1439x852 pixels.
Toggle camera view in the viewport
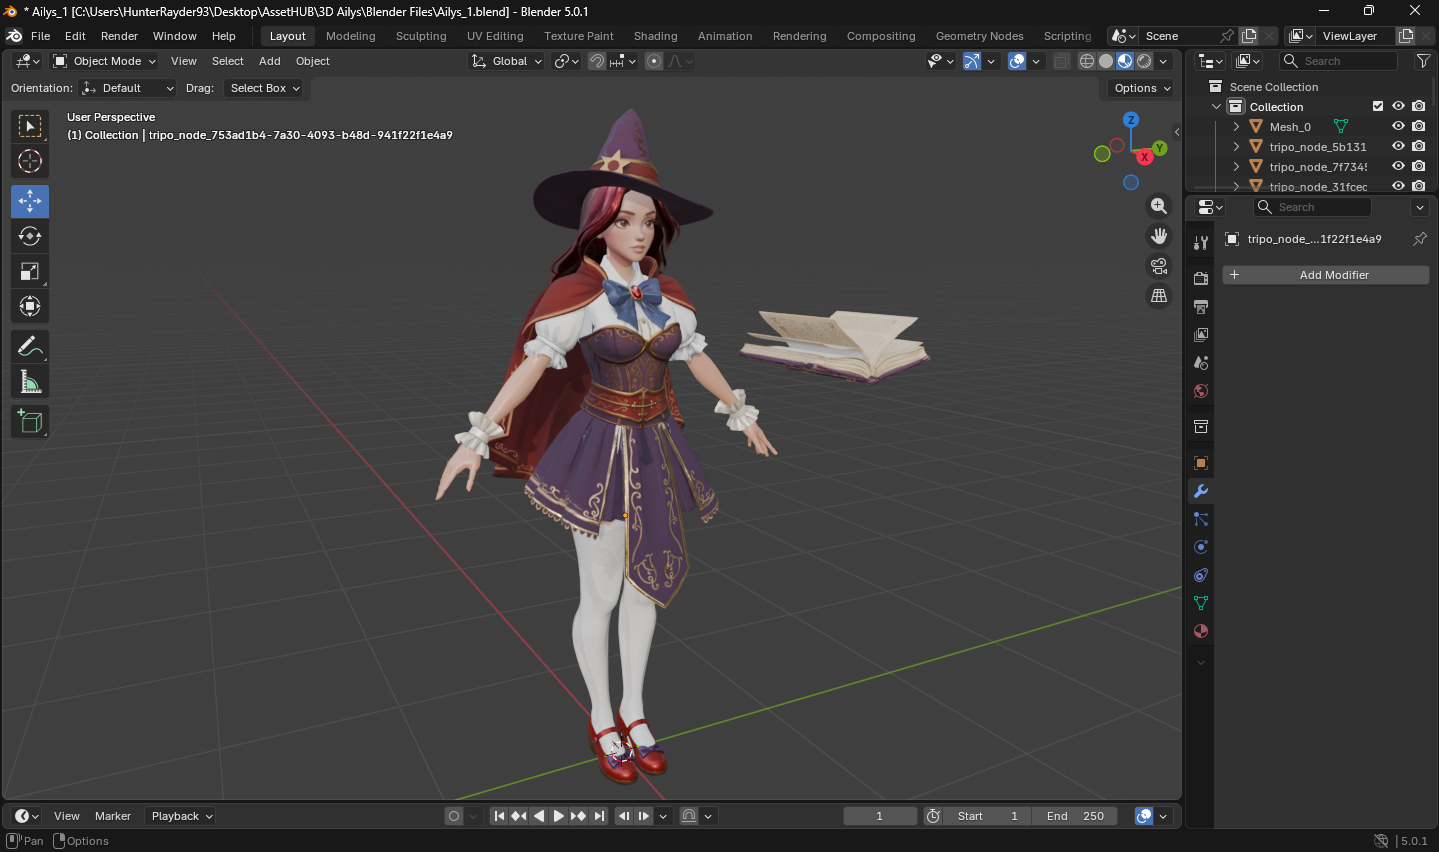pyautogui.click(x=1159, y=266)
